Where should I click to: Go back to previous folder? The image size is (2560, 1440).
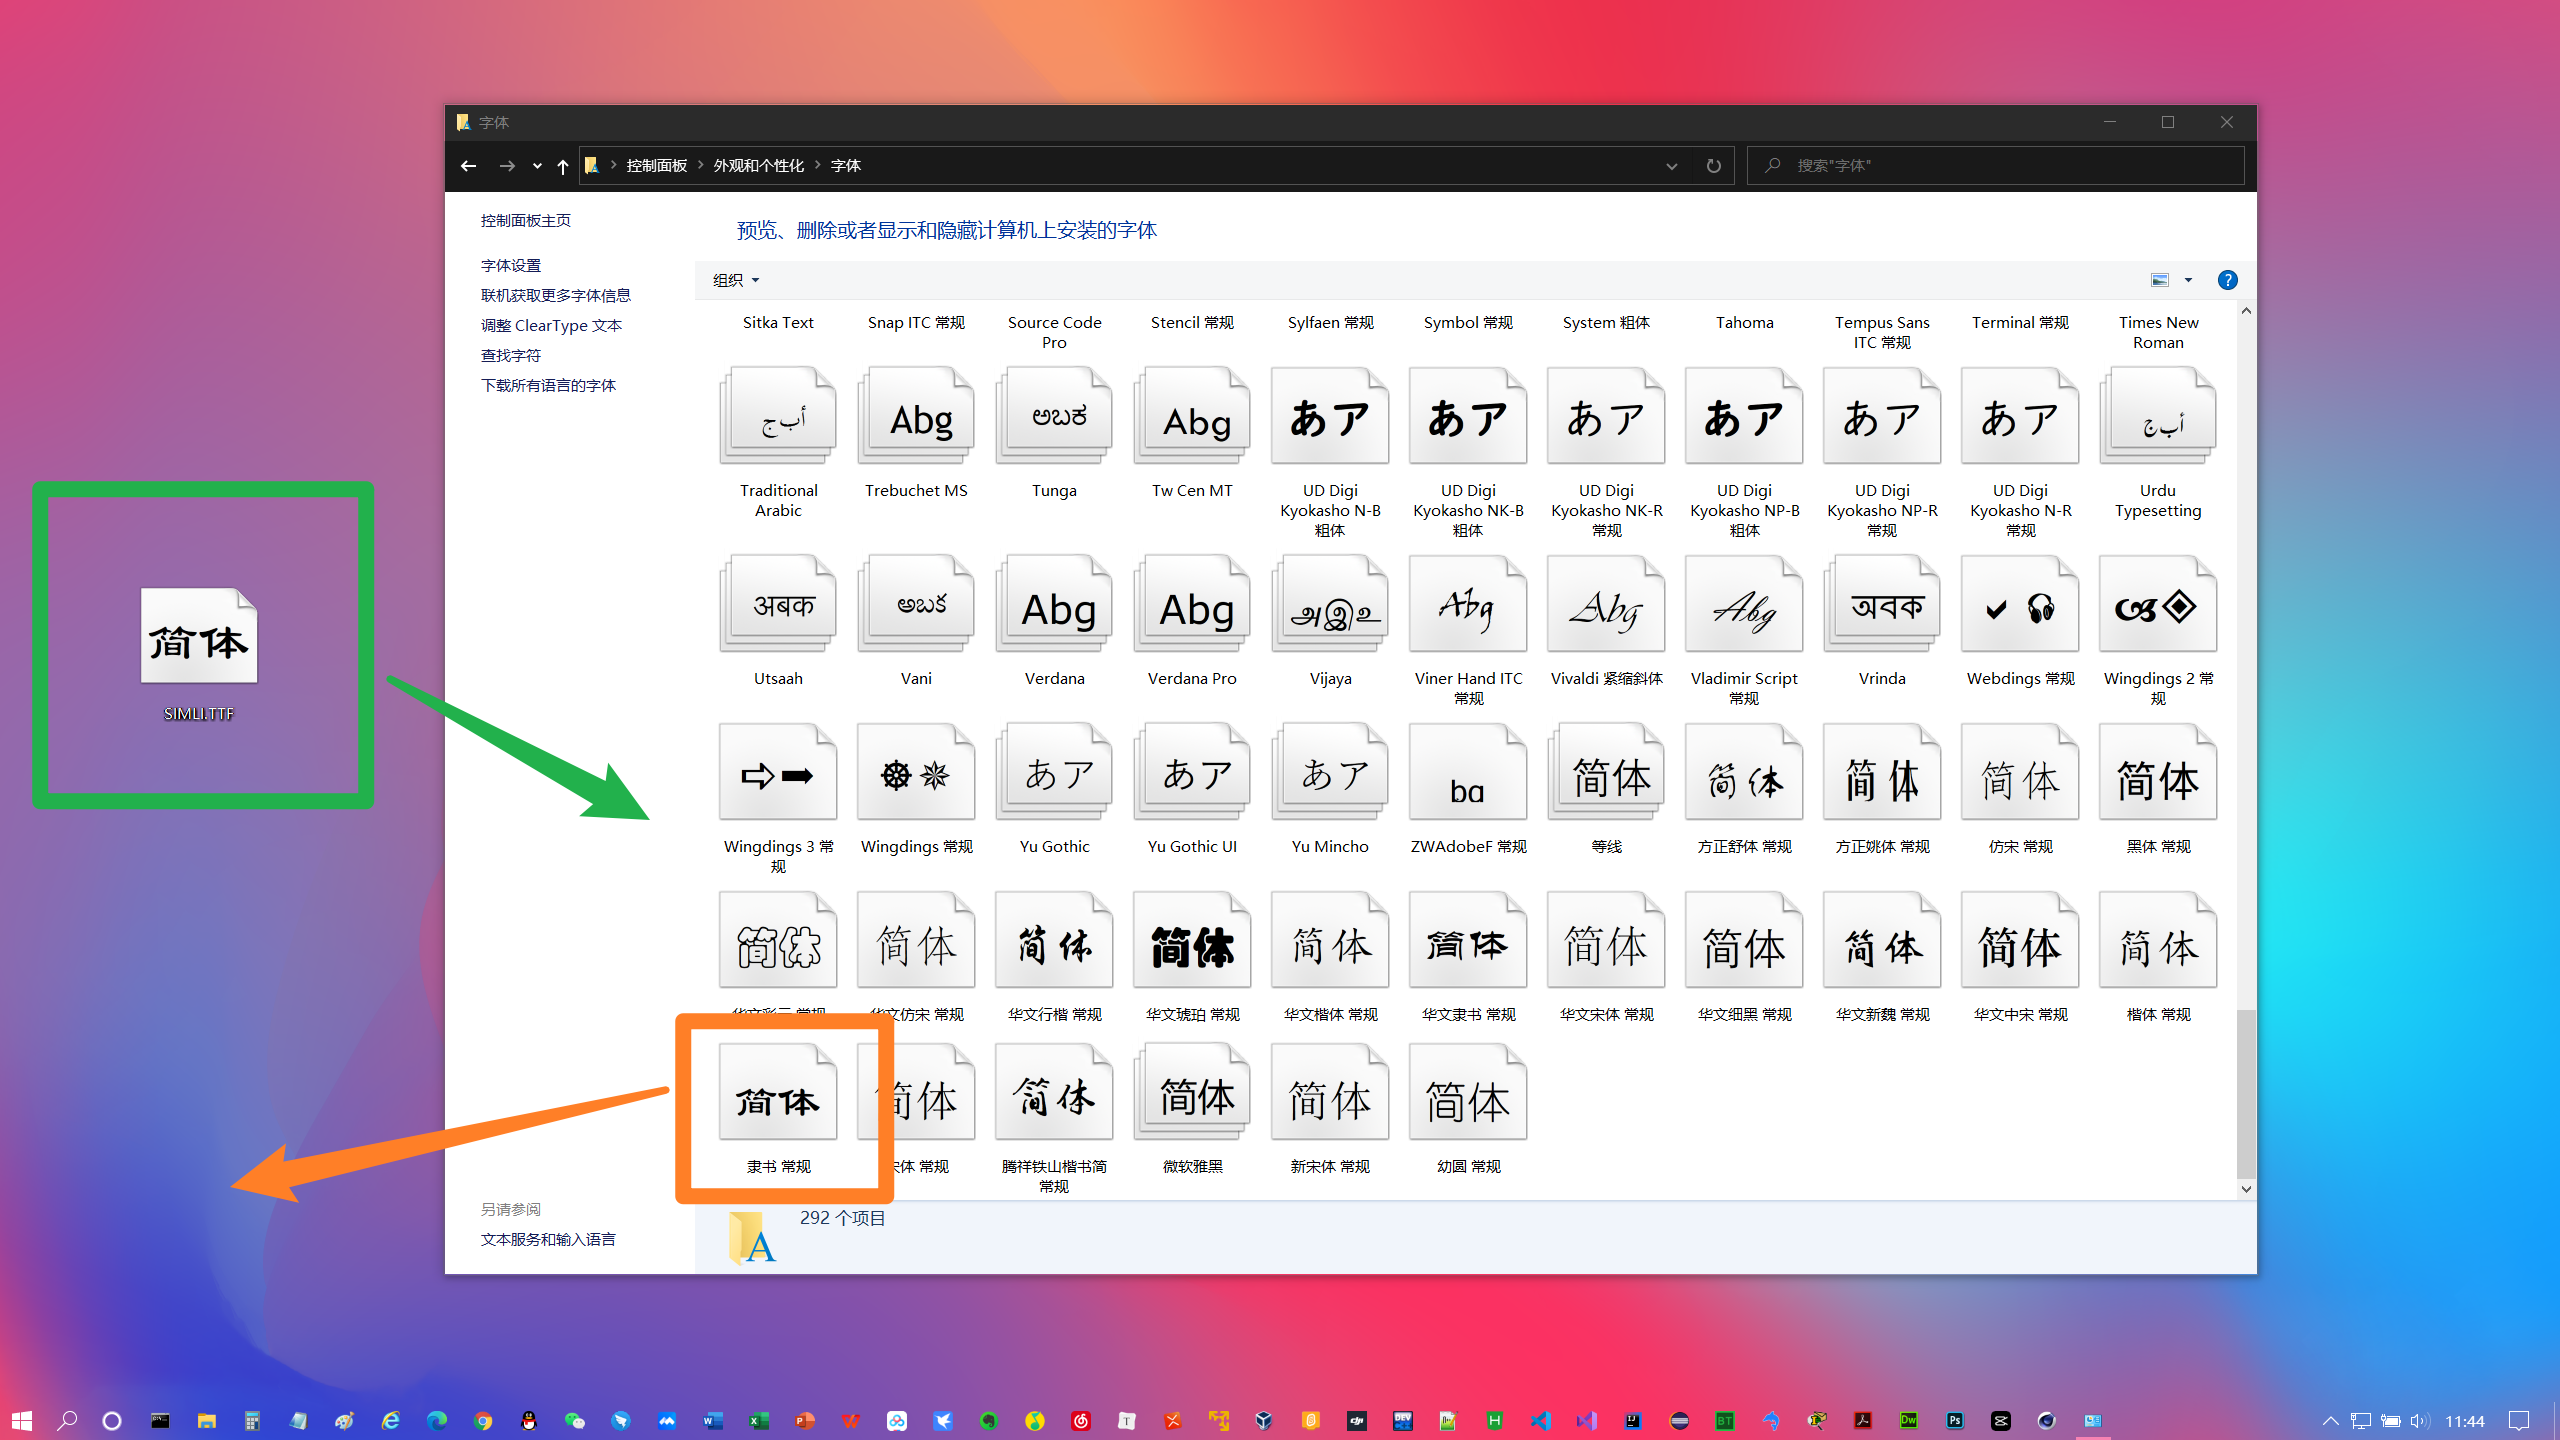(x=468, y=166)
